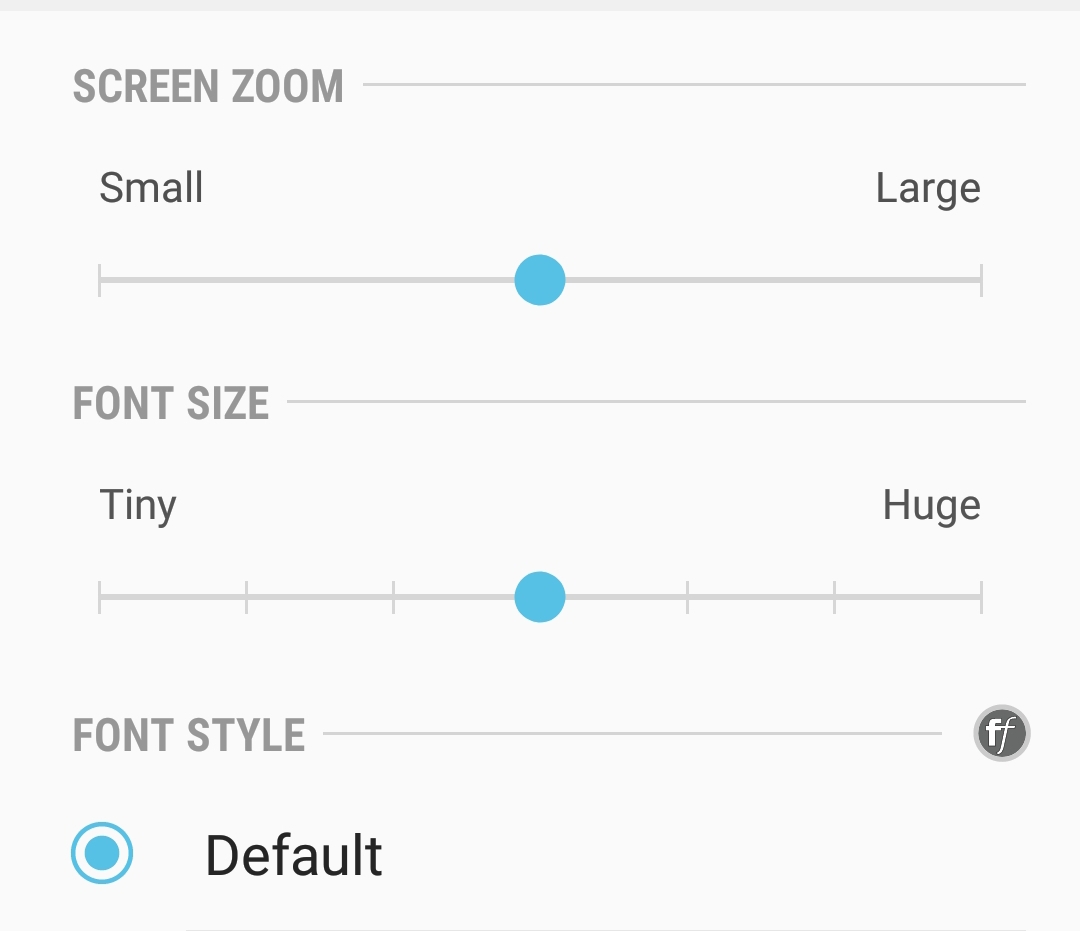Select the Default font style radio button
Viewport: 1080px width, 931px height.
[x=102, y=853]
